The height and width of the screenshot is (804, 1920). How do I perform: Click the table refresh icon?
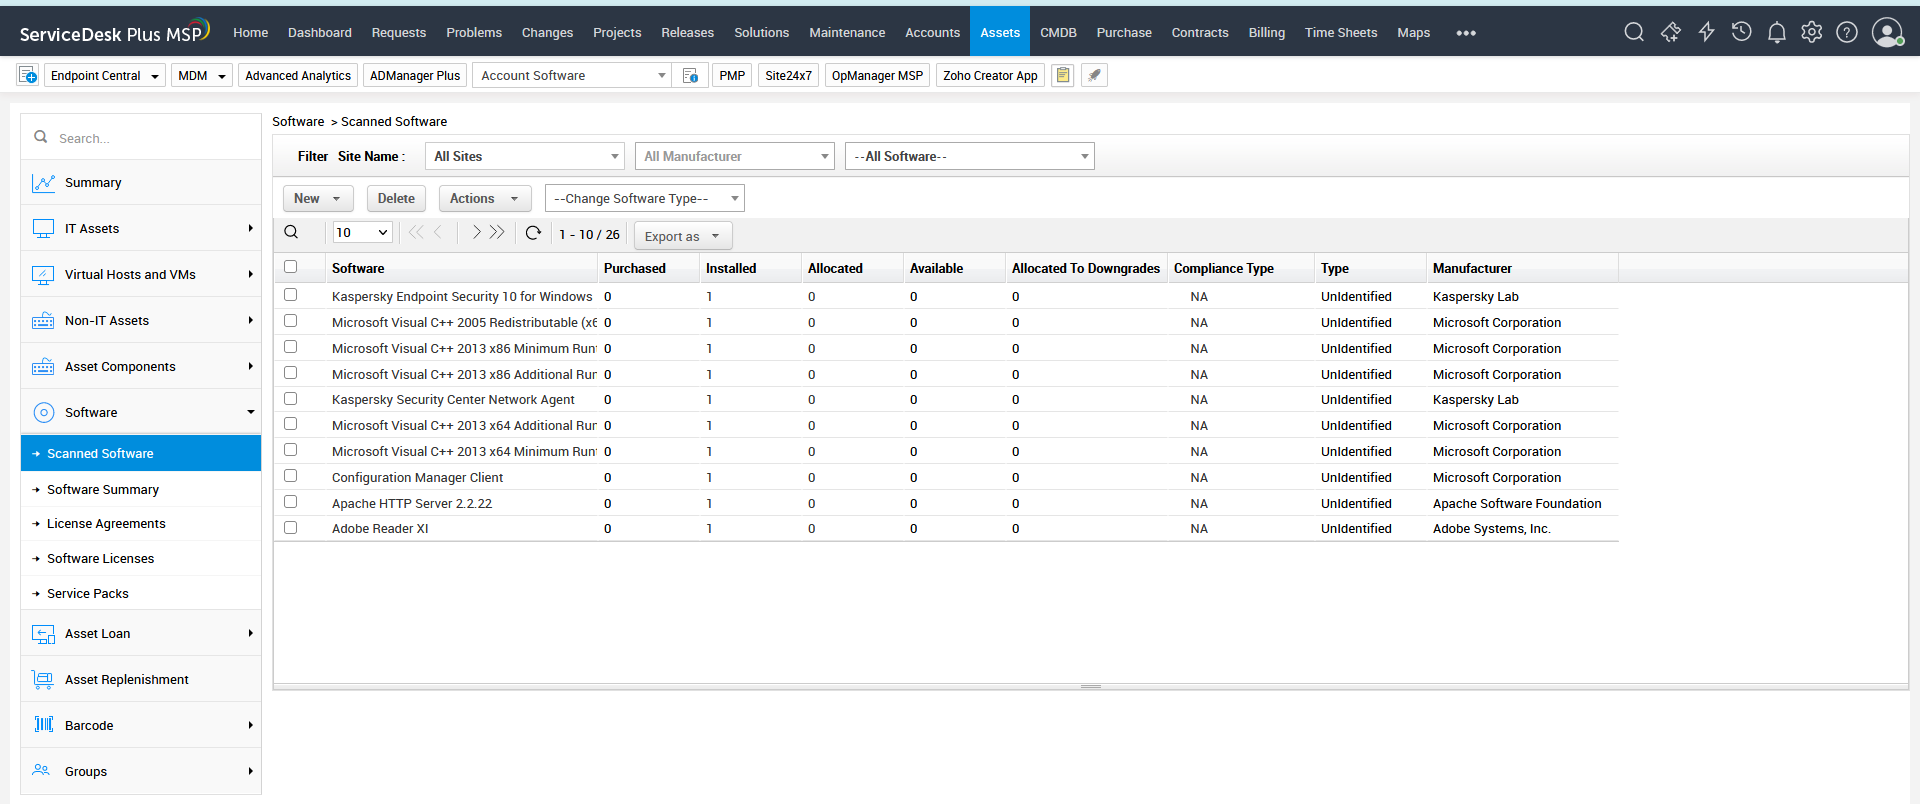(x=533, y=233)
